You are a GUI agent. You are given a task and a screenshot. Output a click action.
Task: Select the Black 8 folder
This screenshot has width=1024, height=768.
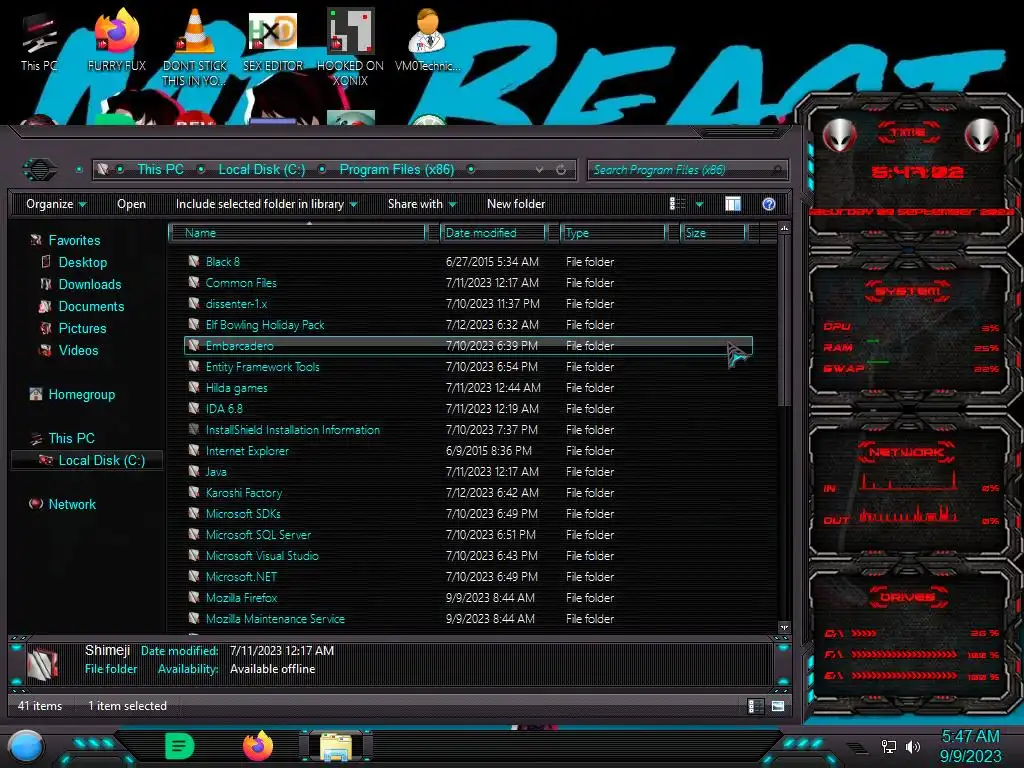pyautogui.click(x=468, y=262)
